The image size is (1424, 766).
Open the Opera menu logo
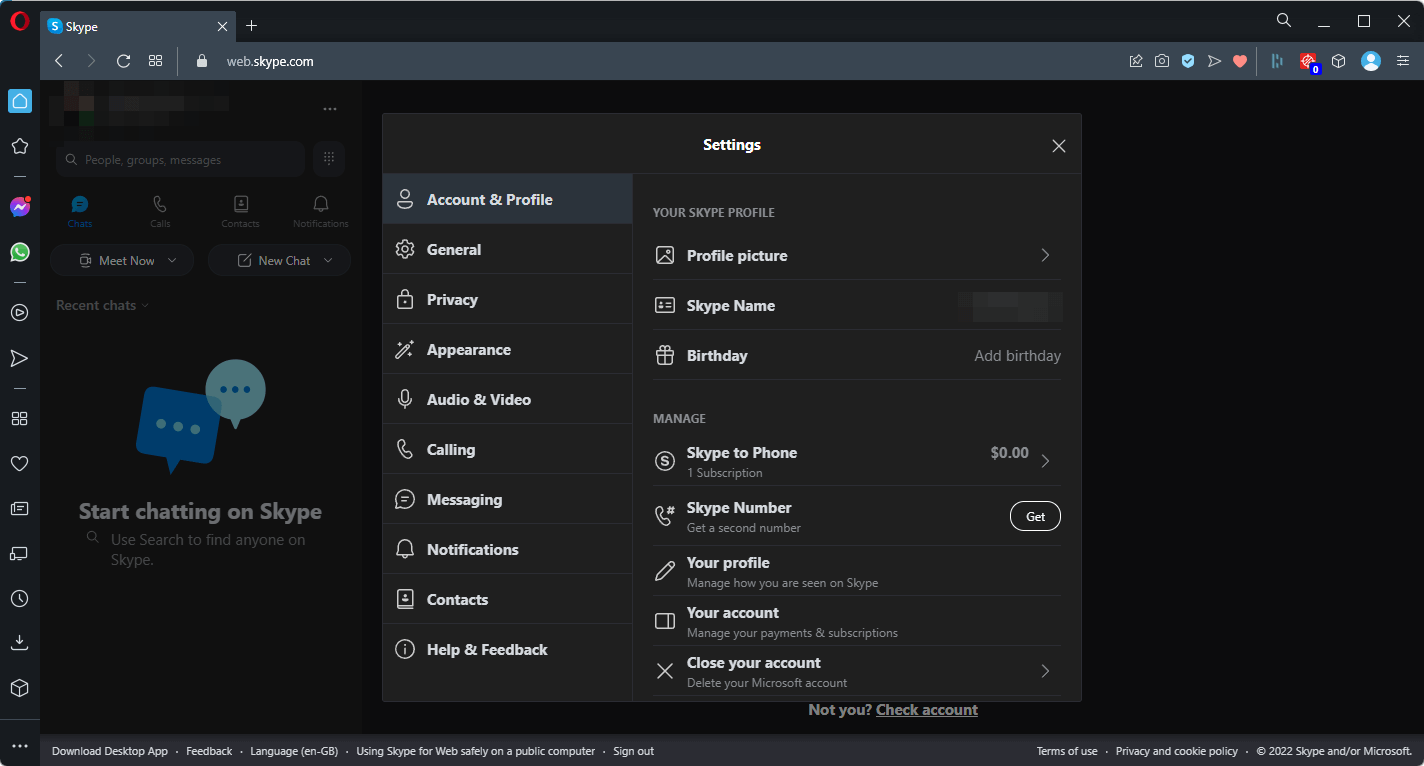pyautogui.click(x=20, y=21)
